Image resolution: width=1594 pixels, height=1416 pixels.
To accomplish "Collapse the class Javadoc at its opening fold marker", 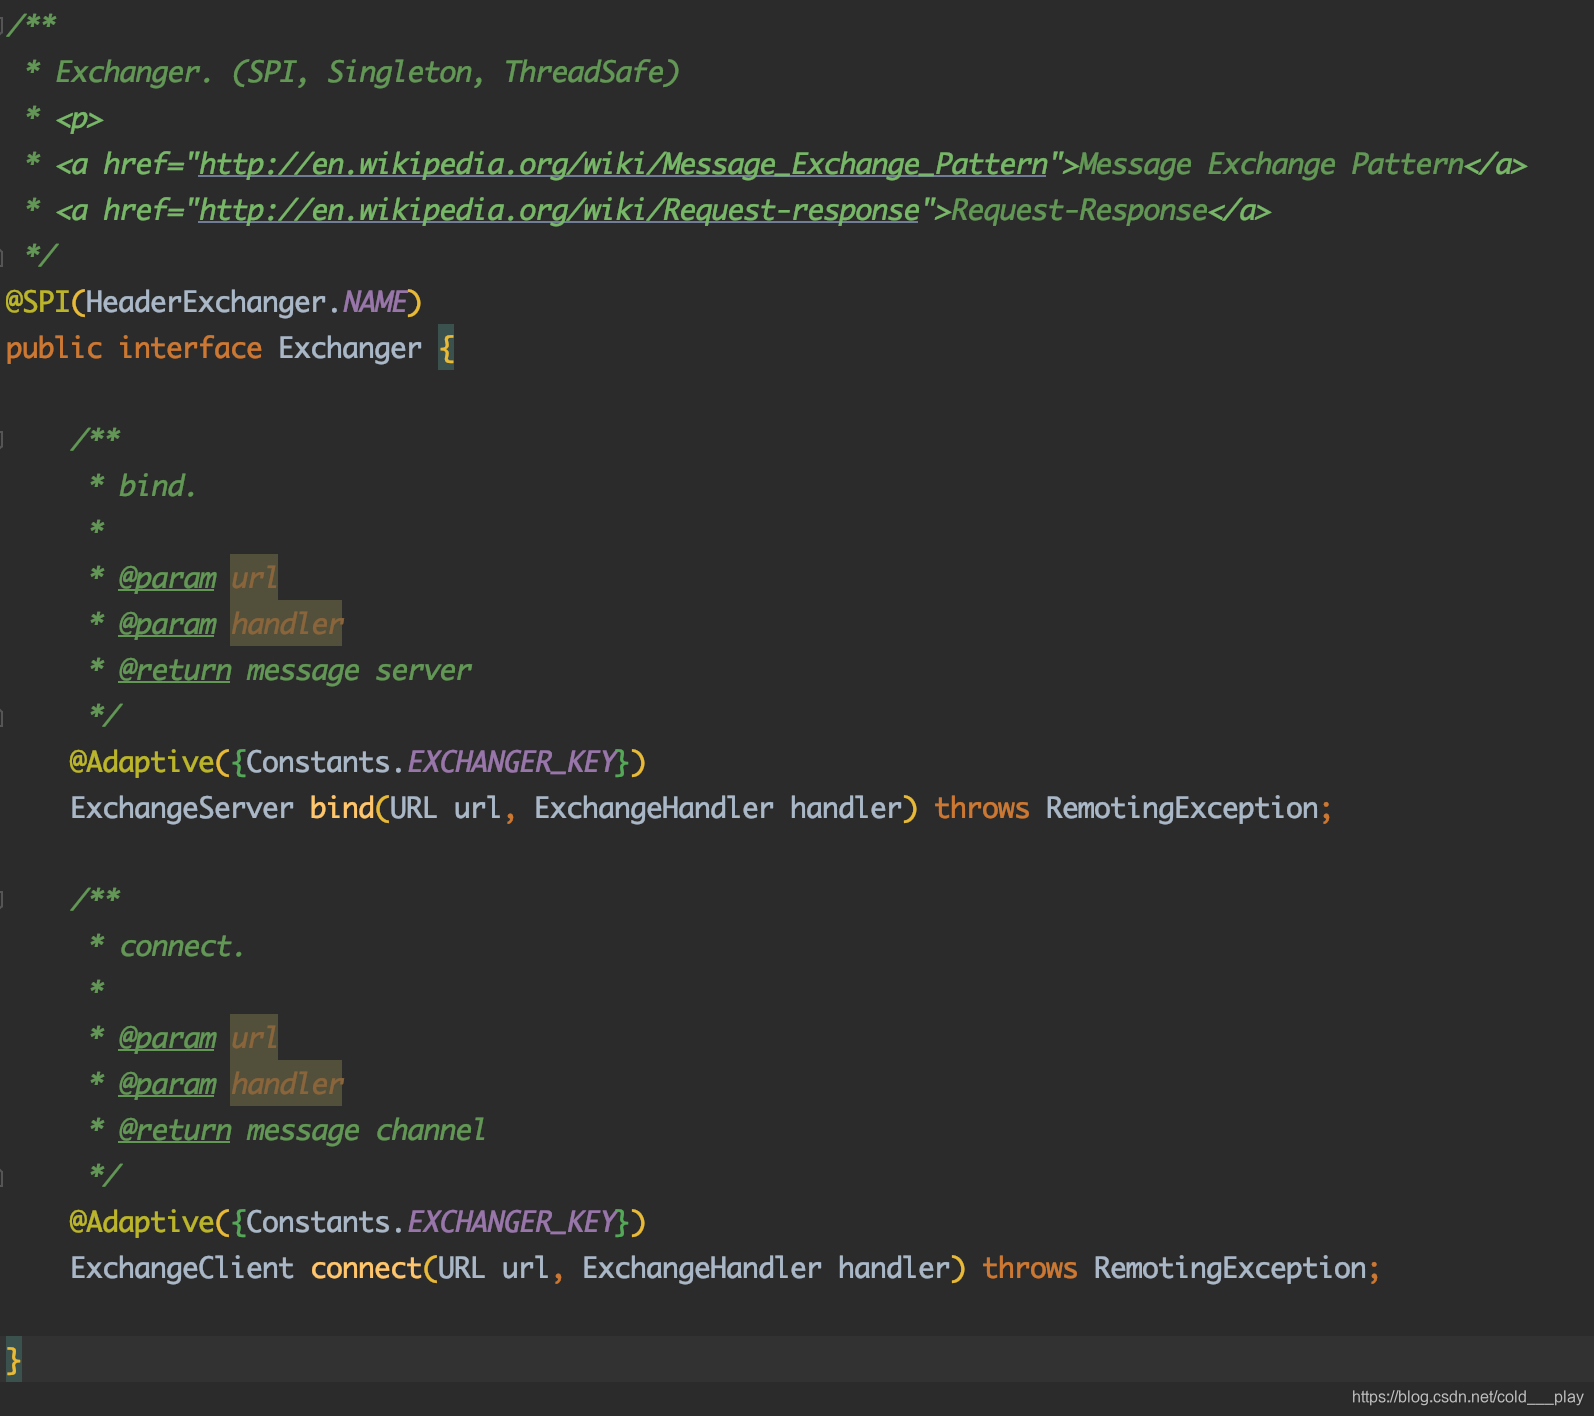I will (x=3, y=25).
